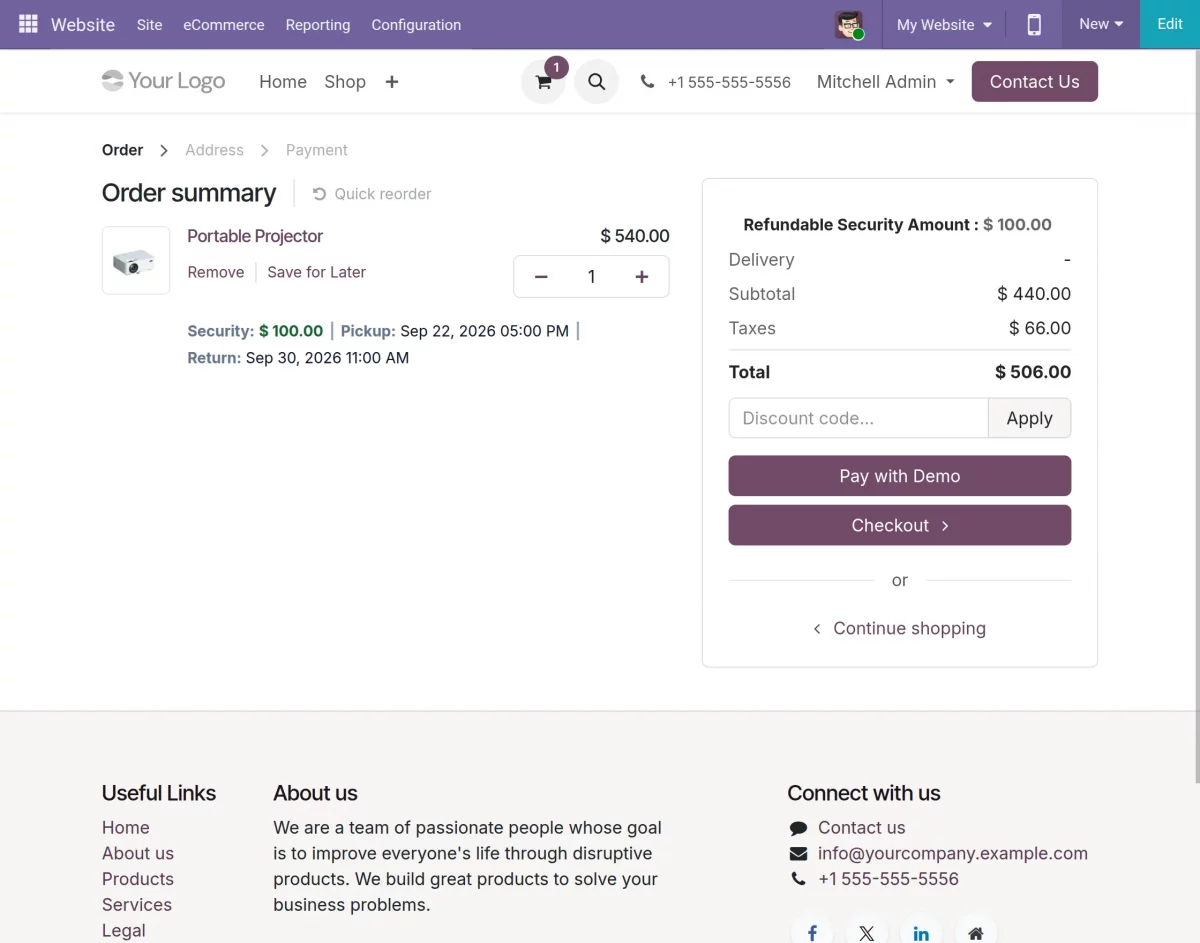Click the info@yourcompany.example.com email link

[953, 853]
